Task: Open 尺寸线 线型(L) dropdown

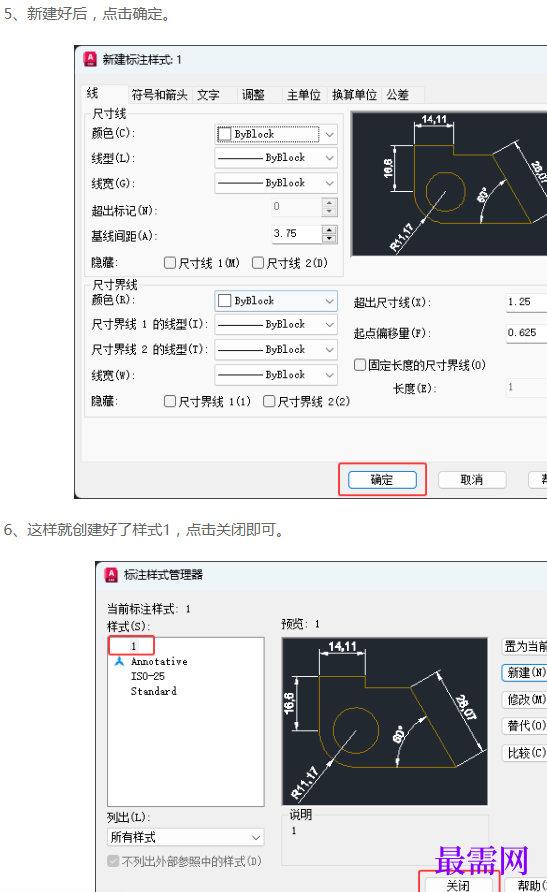Action: (x=276, y=158)
